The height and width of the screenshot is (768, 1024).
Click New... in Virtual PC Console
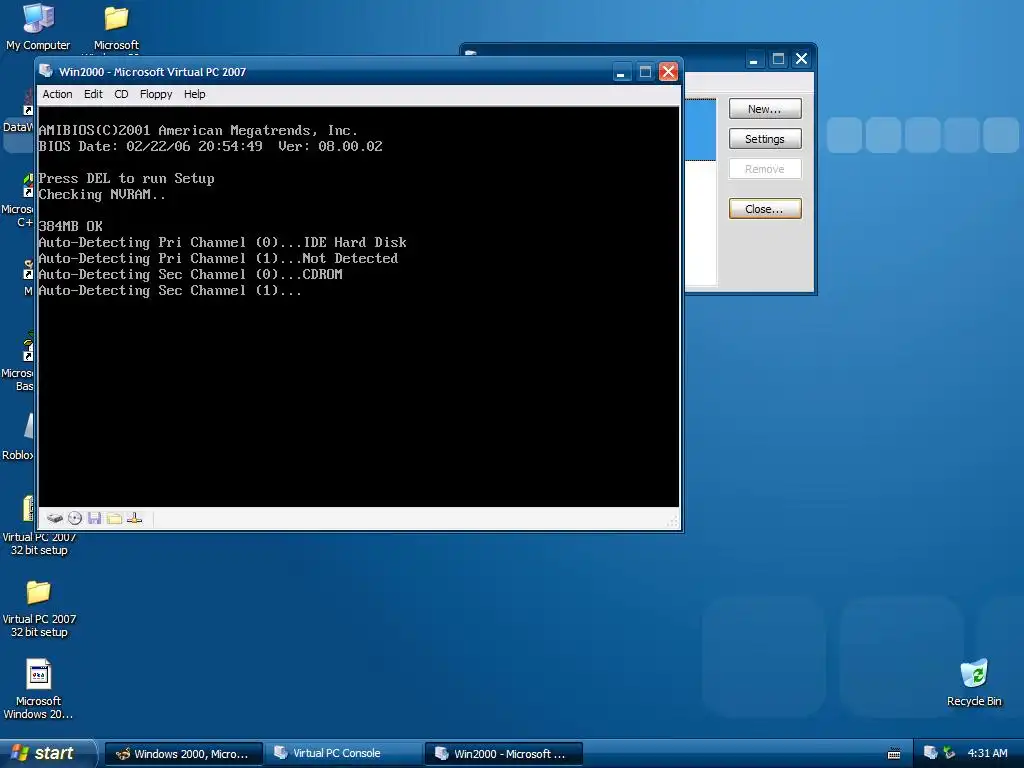765,109
